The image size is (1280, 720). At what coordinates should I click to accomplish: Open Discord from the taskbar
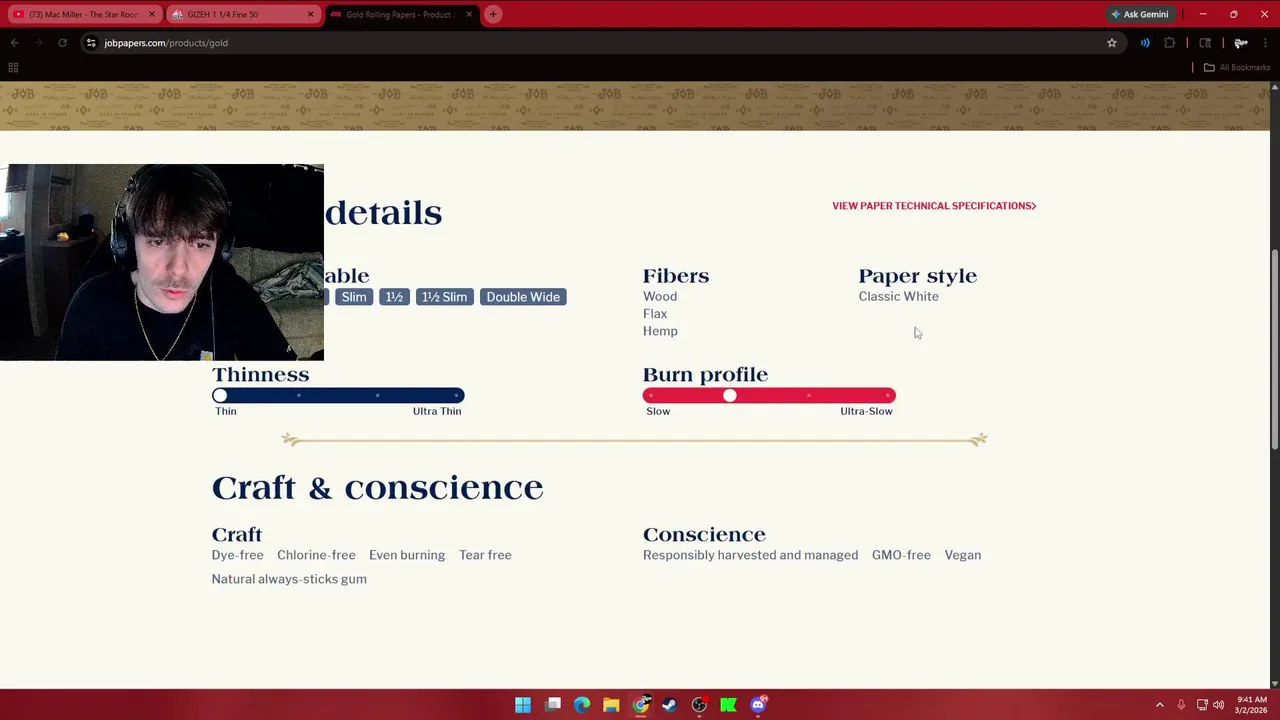pos(758,705)
